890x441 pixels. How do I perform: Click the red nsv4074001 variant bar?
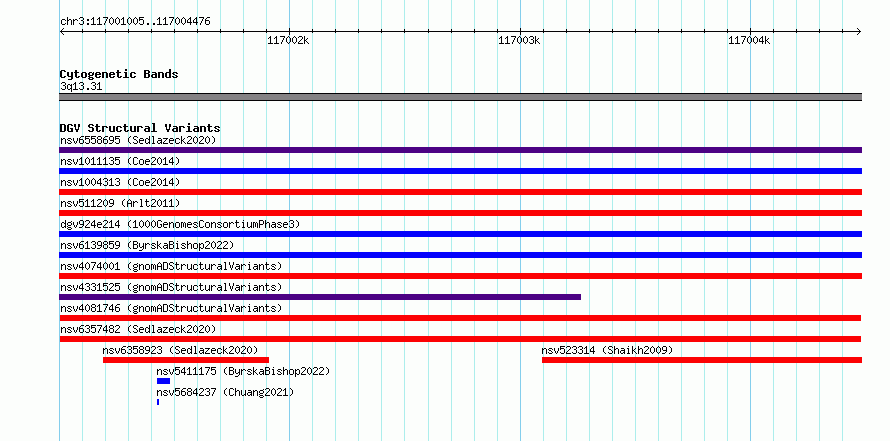point(460,276)
